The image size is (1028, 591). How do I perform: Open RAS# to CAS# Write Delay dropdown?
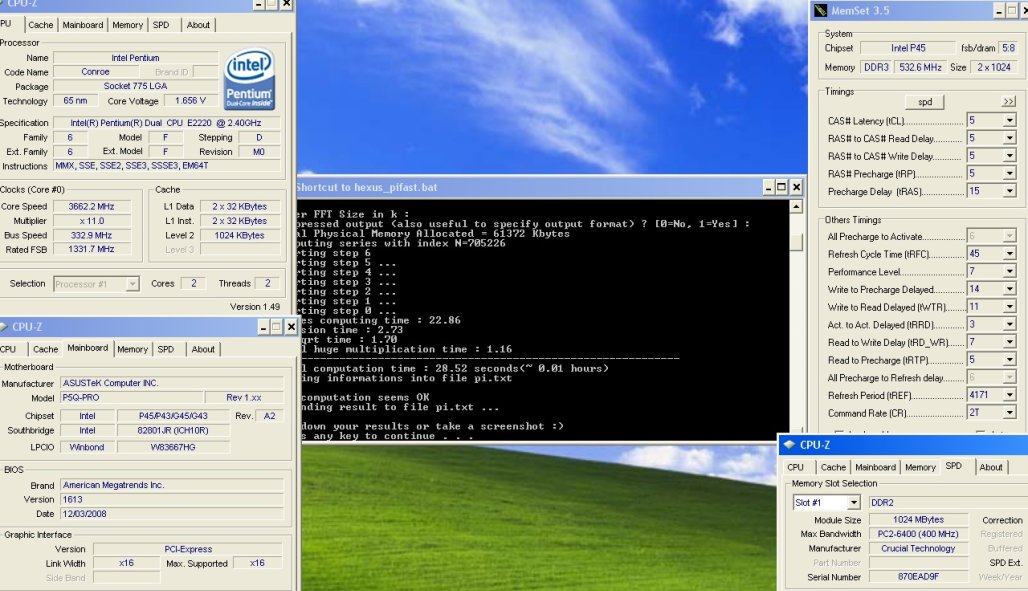point(1010,156)
